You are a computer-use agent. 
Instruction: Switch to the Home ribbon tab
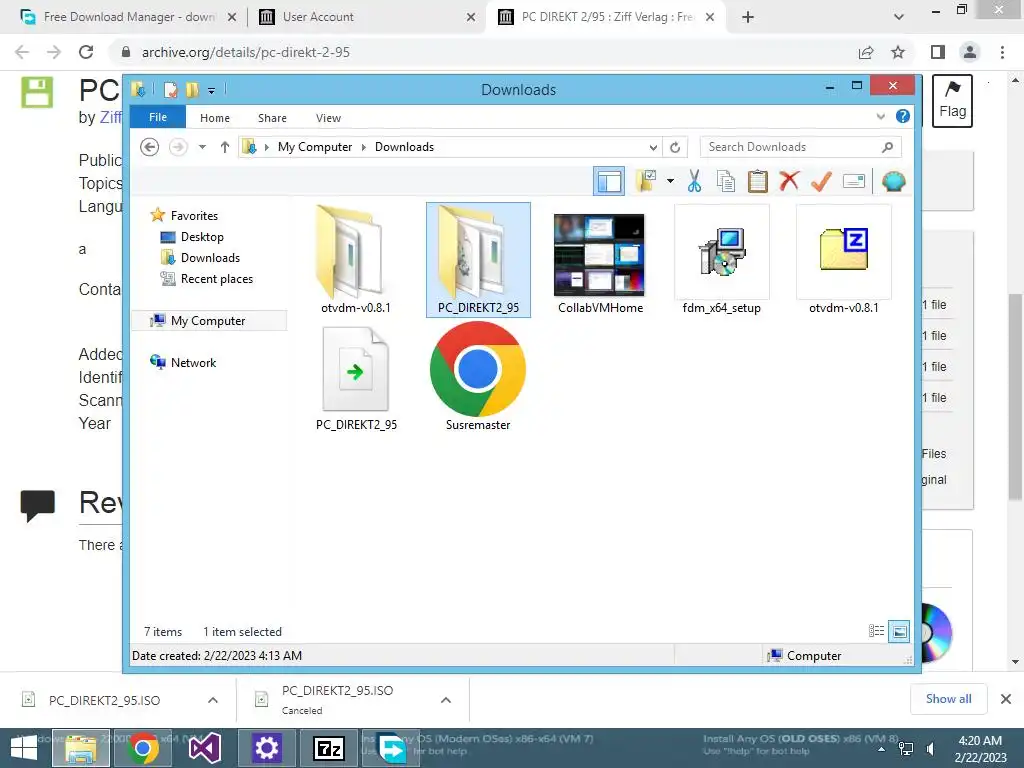pos(215,118)
